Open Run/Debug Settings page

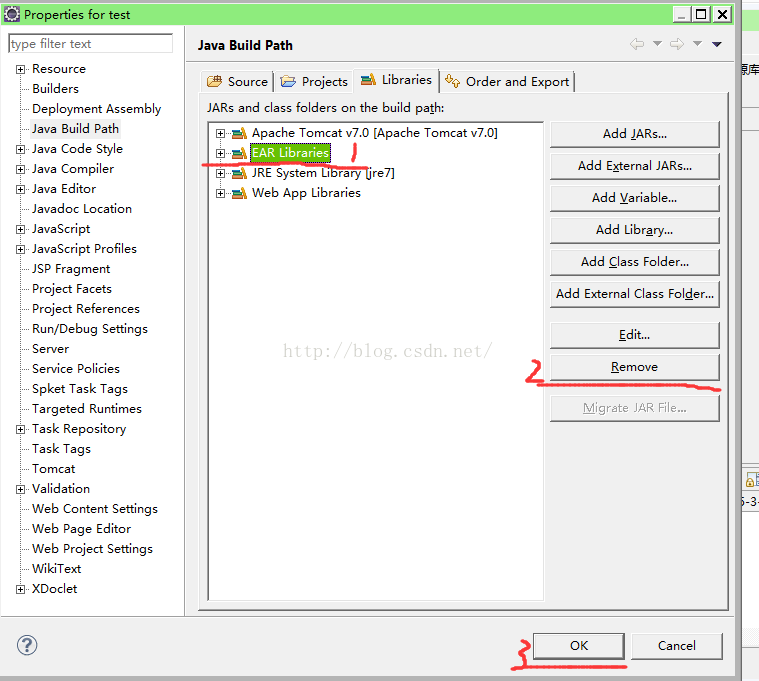point(90,329)
